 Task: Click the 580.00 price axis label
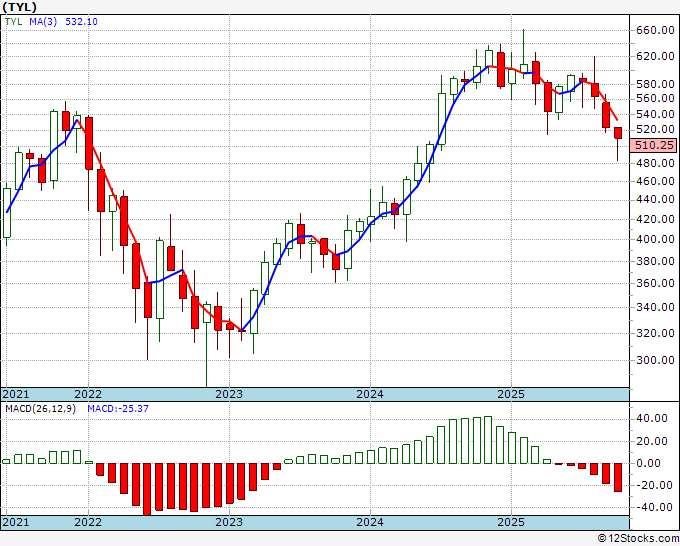tap(655, 84)
